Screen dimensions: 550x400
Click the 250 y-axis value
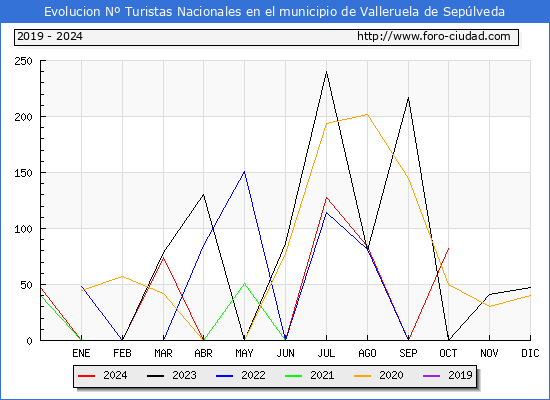coord(23,61)
